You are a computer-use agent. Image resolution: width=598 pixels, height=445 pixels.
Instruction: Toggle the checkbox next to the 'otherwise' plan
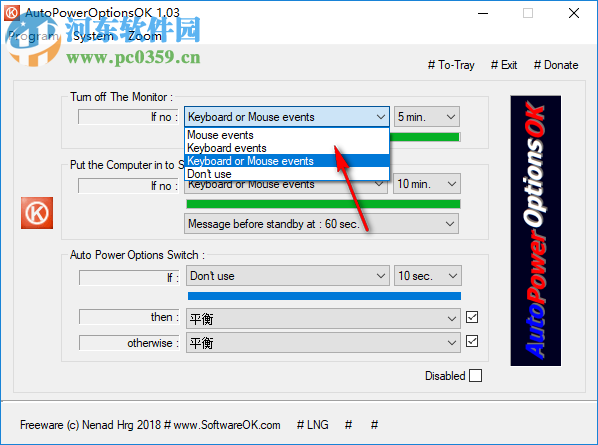(x=472, y=341)
